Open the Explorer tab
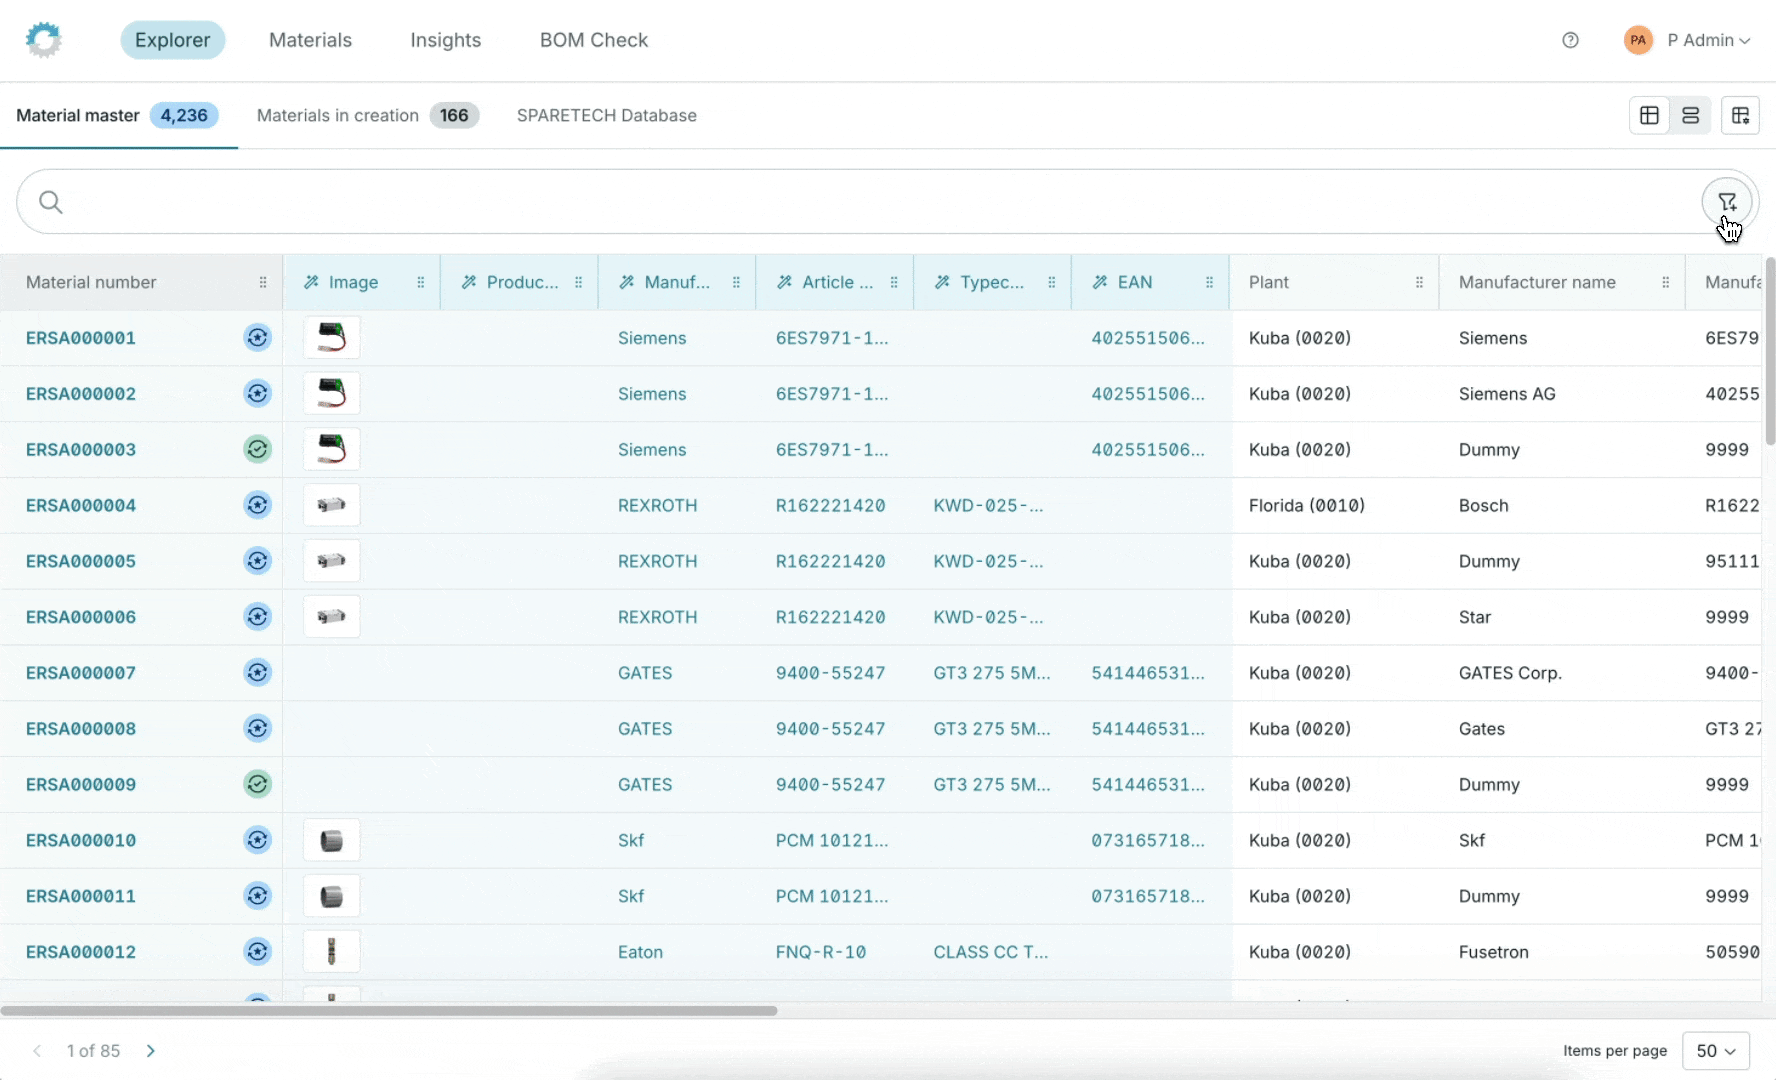Viewport: 1776px width, 1080px height. click(x=173, y=40)
